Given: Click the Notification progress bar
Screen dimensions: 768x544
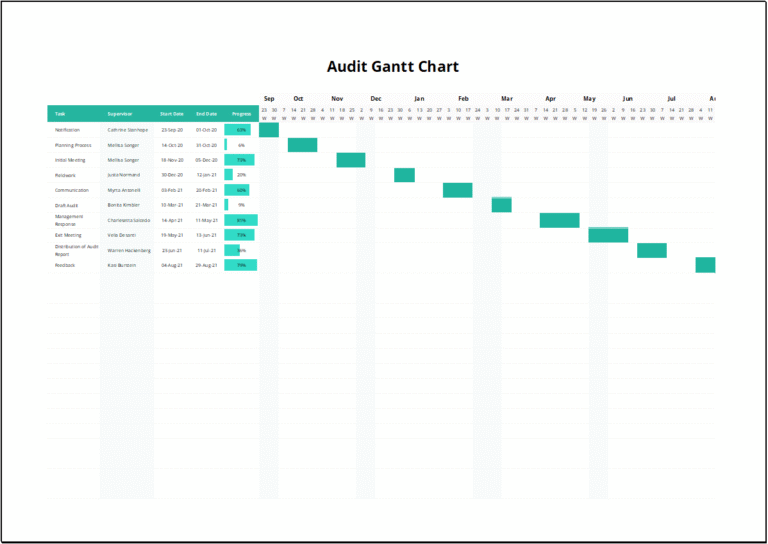Looking at the screenshot, I should tap(238, 130).
